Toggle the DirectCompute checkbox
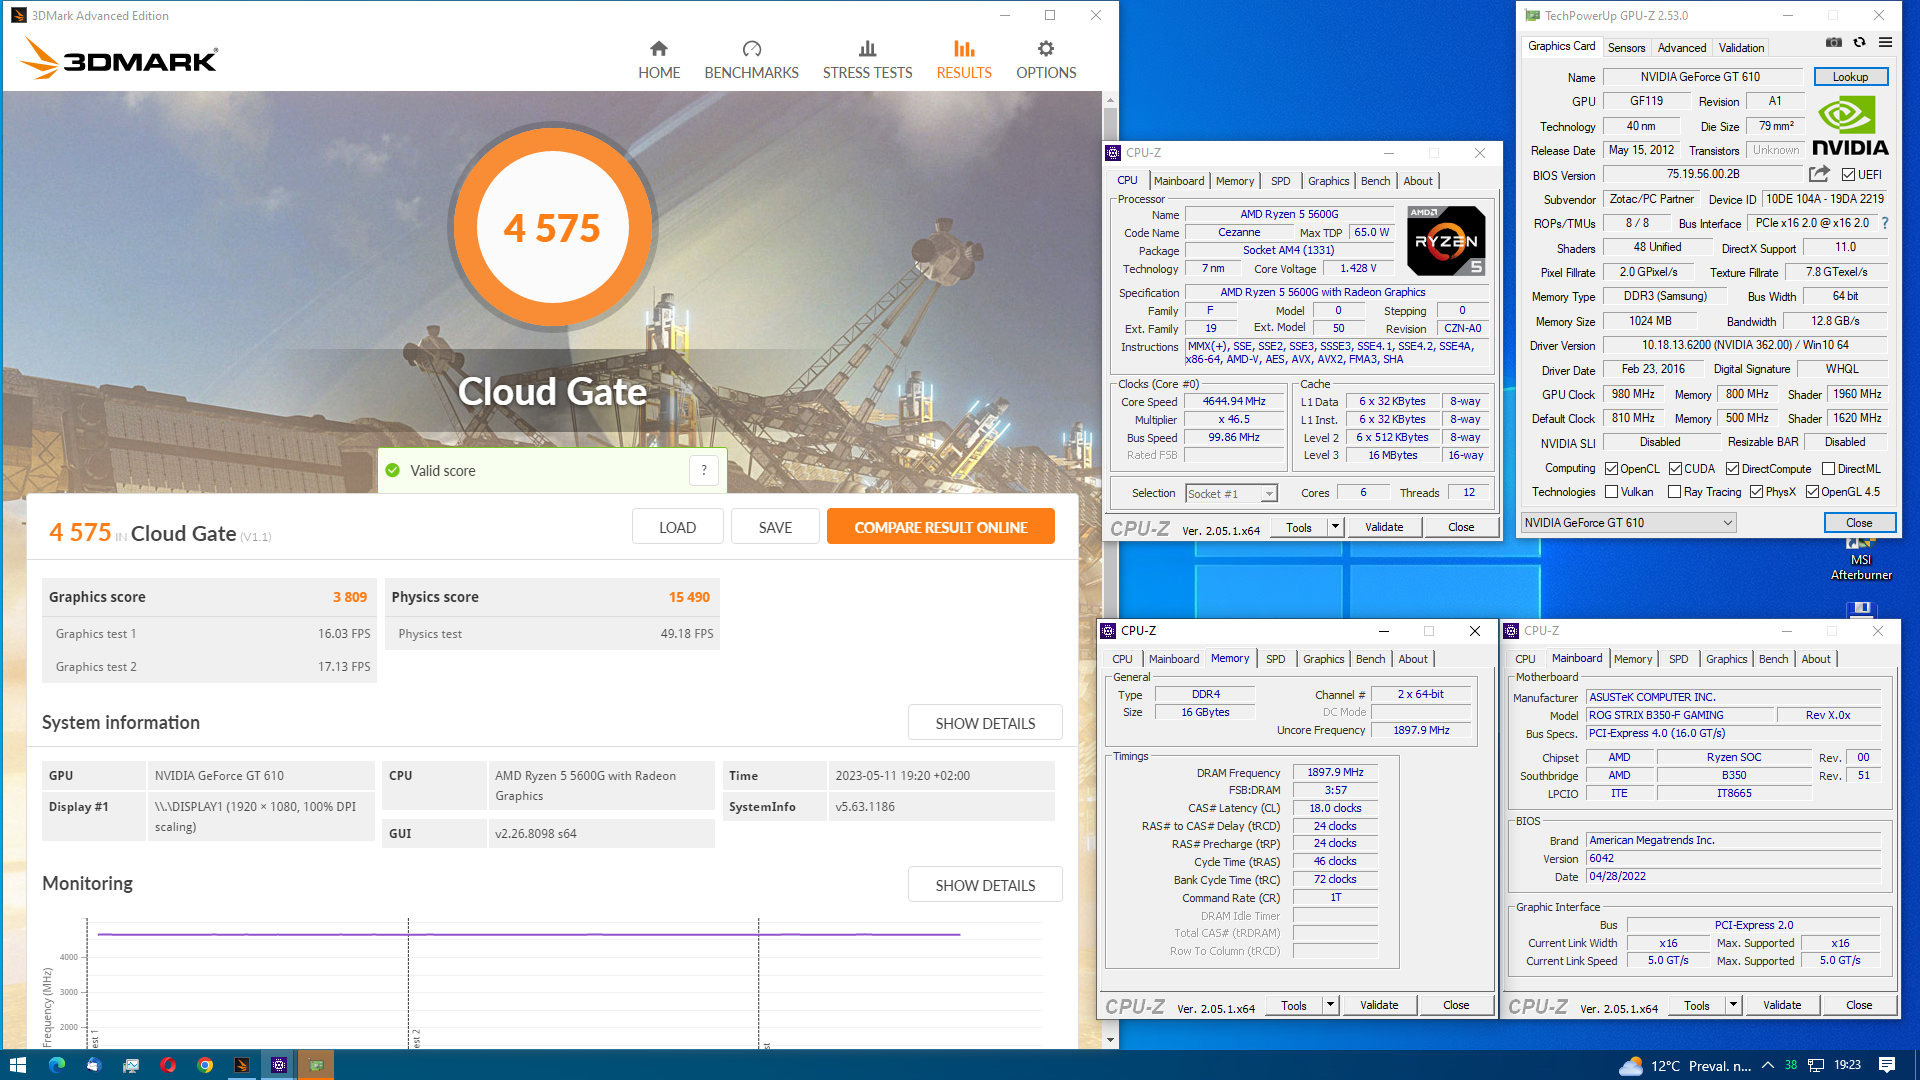 [1733, 468]
